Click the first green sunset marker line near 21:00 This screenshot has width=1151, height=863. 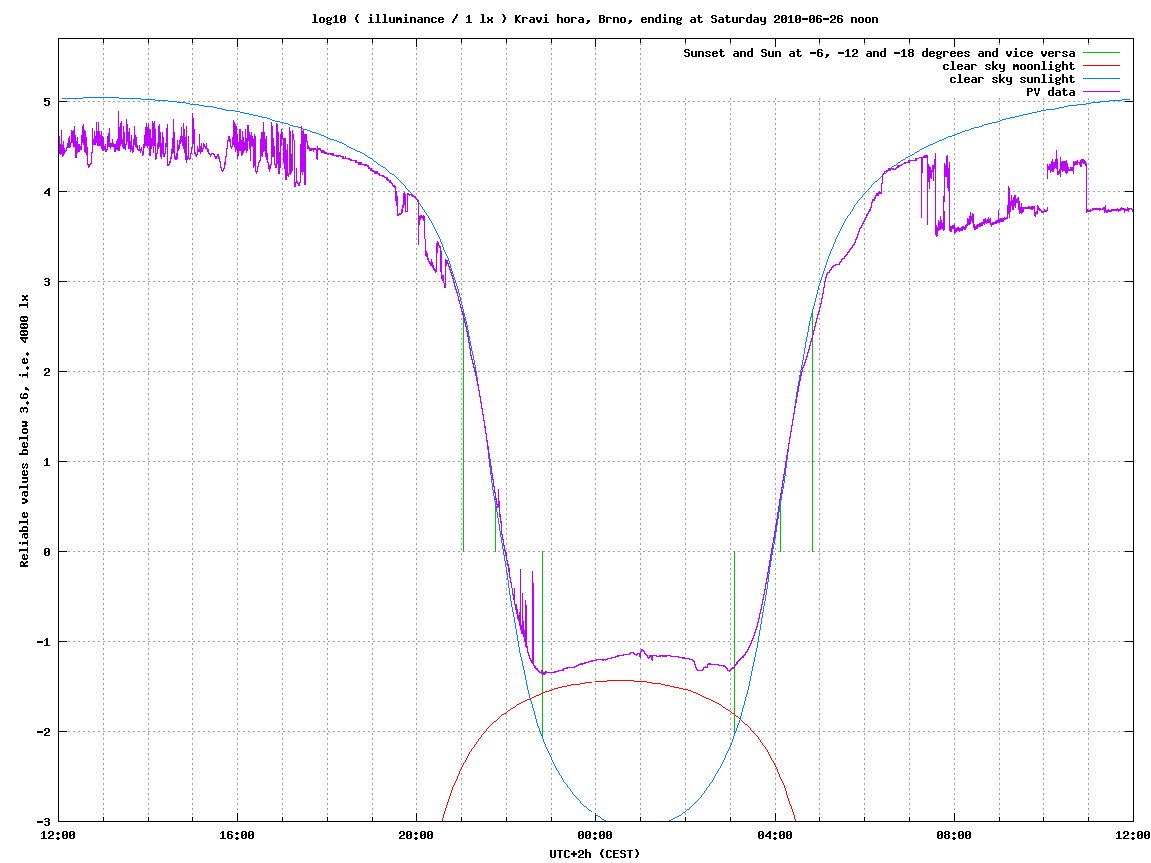tap(463, 433)
